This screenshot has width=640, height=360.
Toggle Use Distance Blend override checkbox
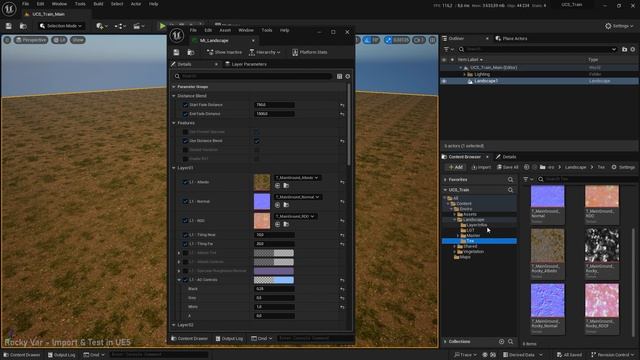(185, 141)
